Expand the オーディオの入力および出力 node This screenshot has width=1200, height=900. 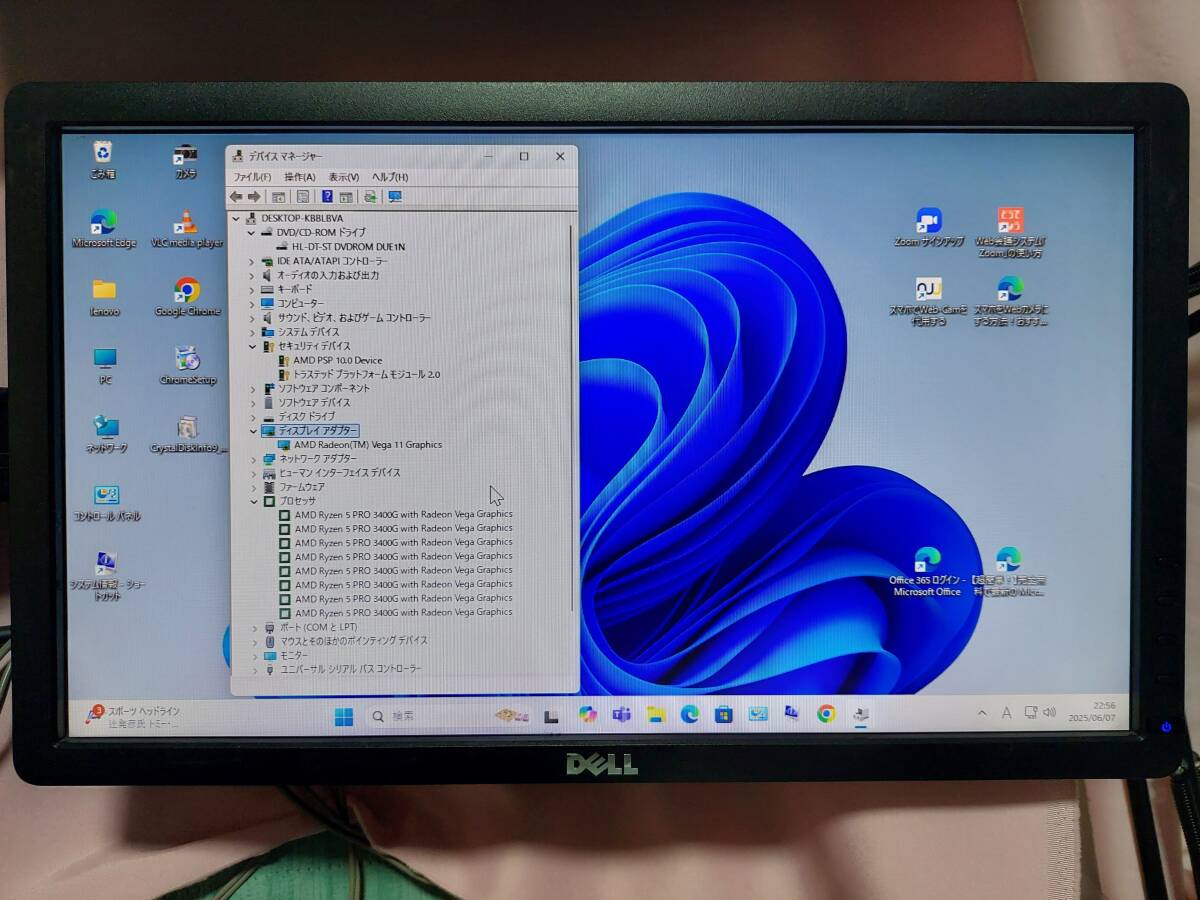point(253,275)
